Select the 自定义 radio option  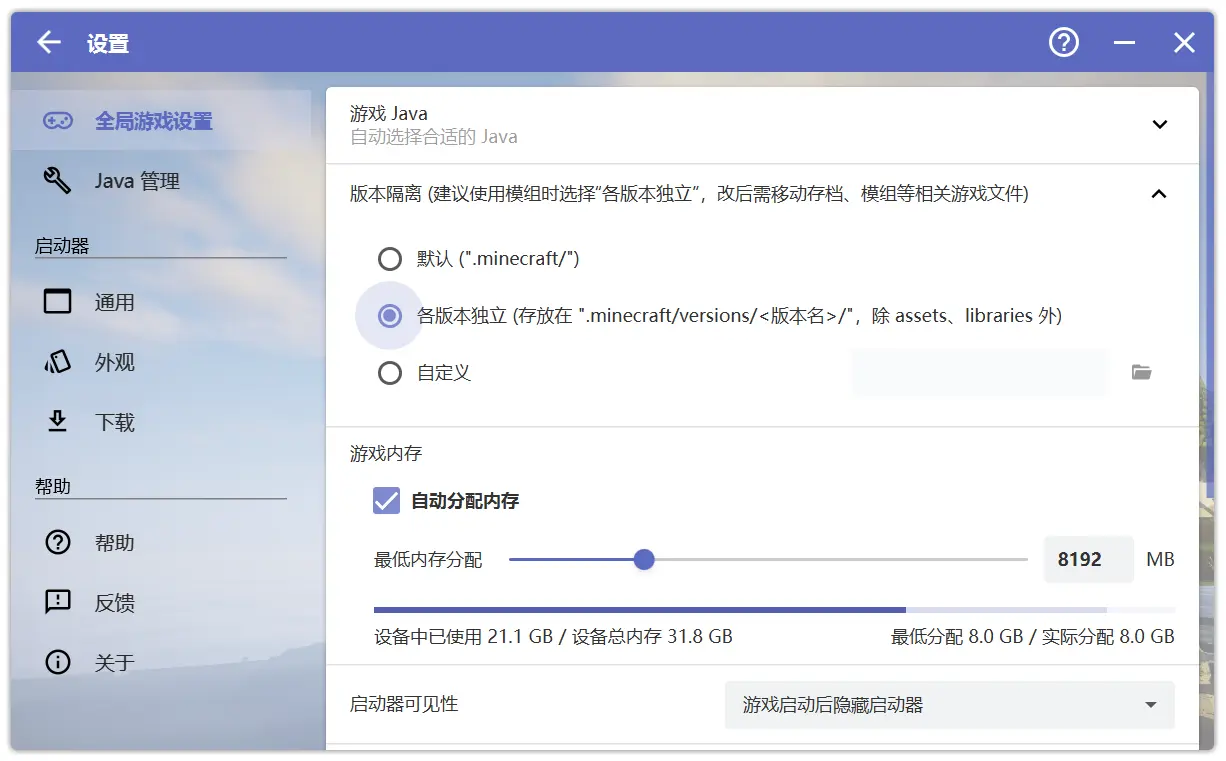390,373
